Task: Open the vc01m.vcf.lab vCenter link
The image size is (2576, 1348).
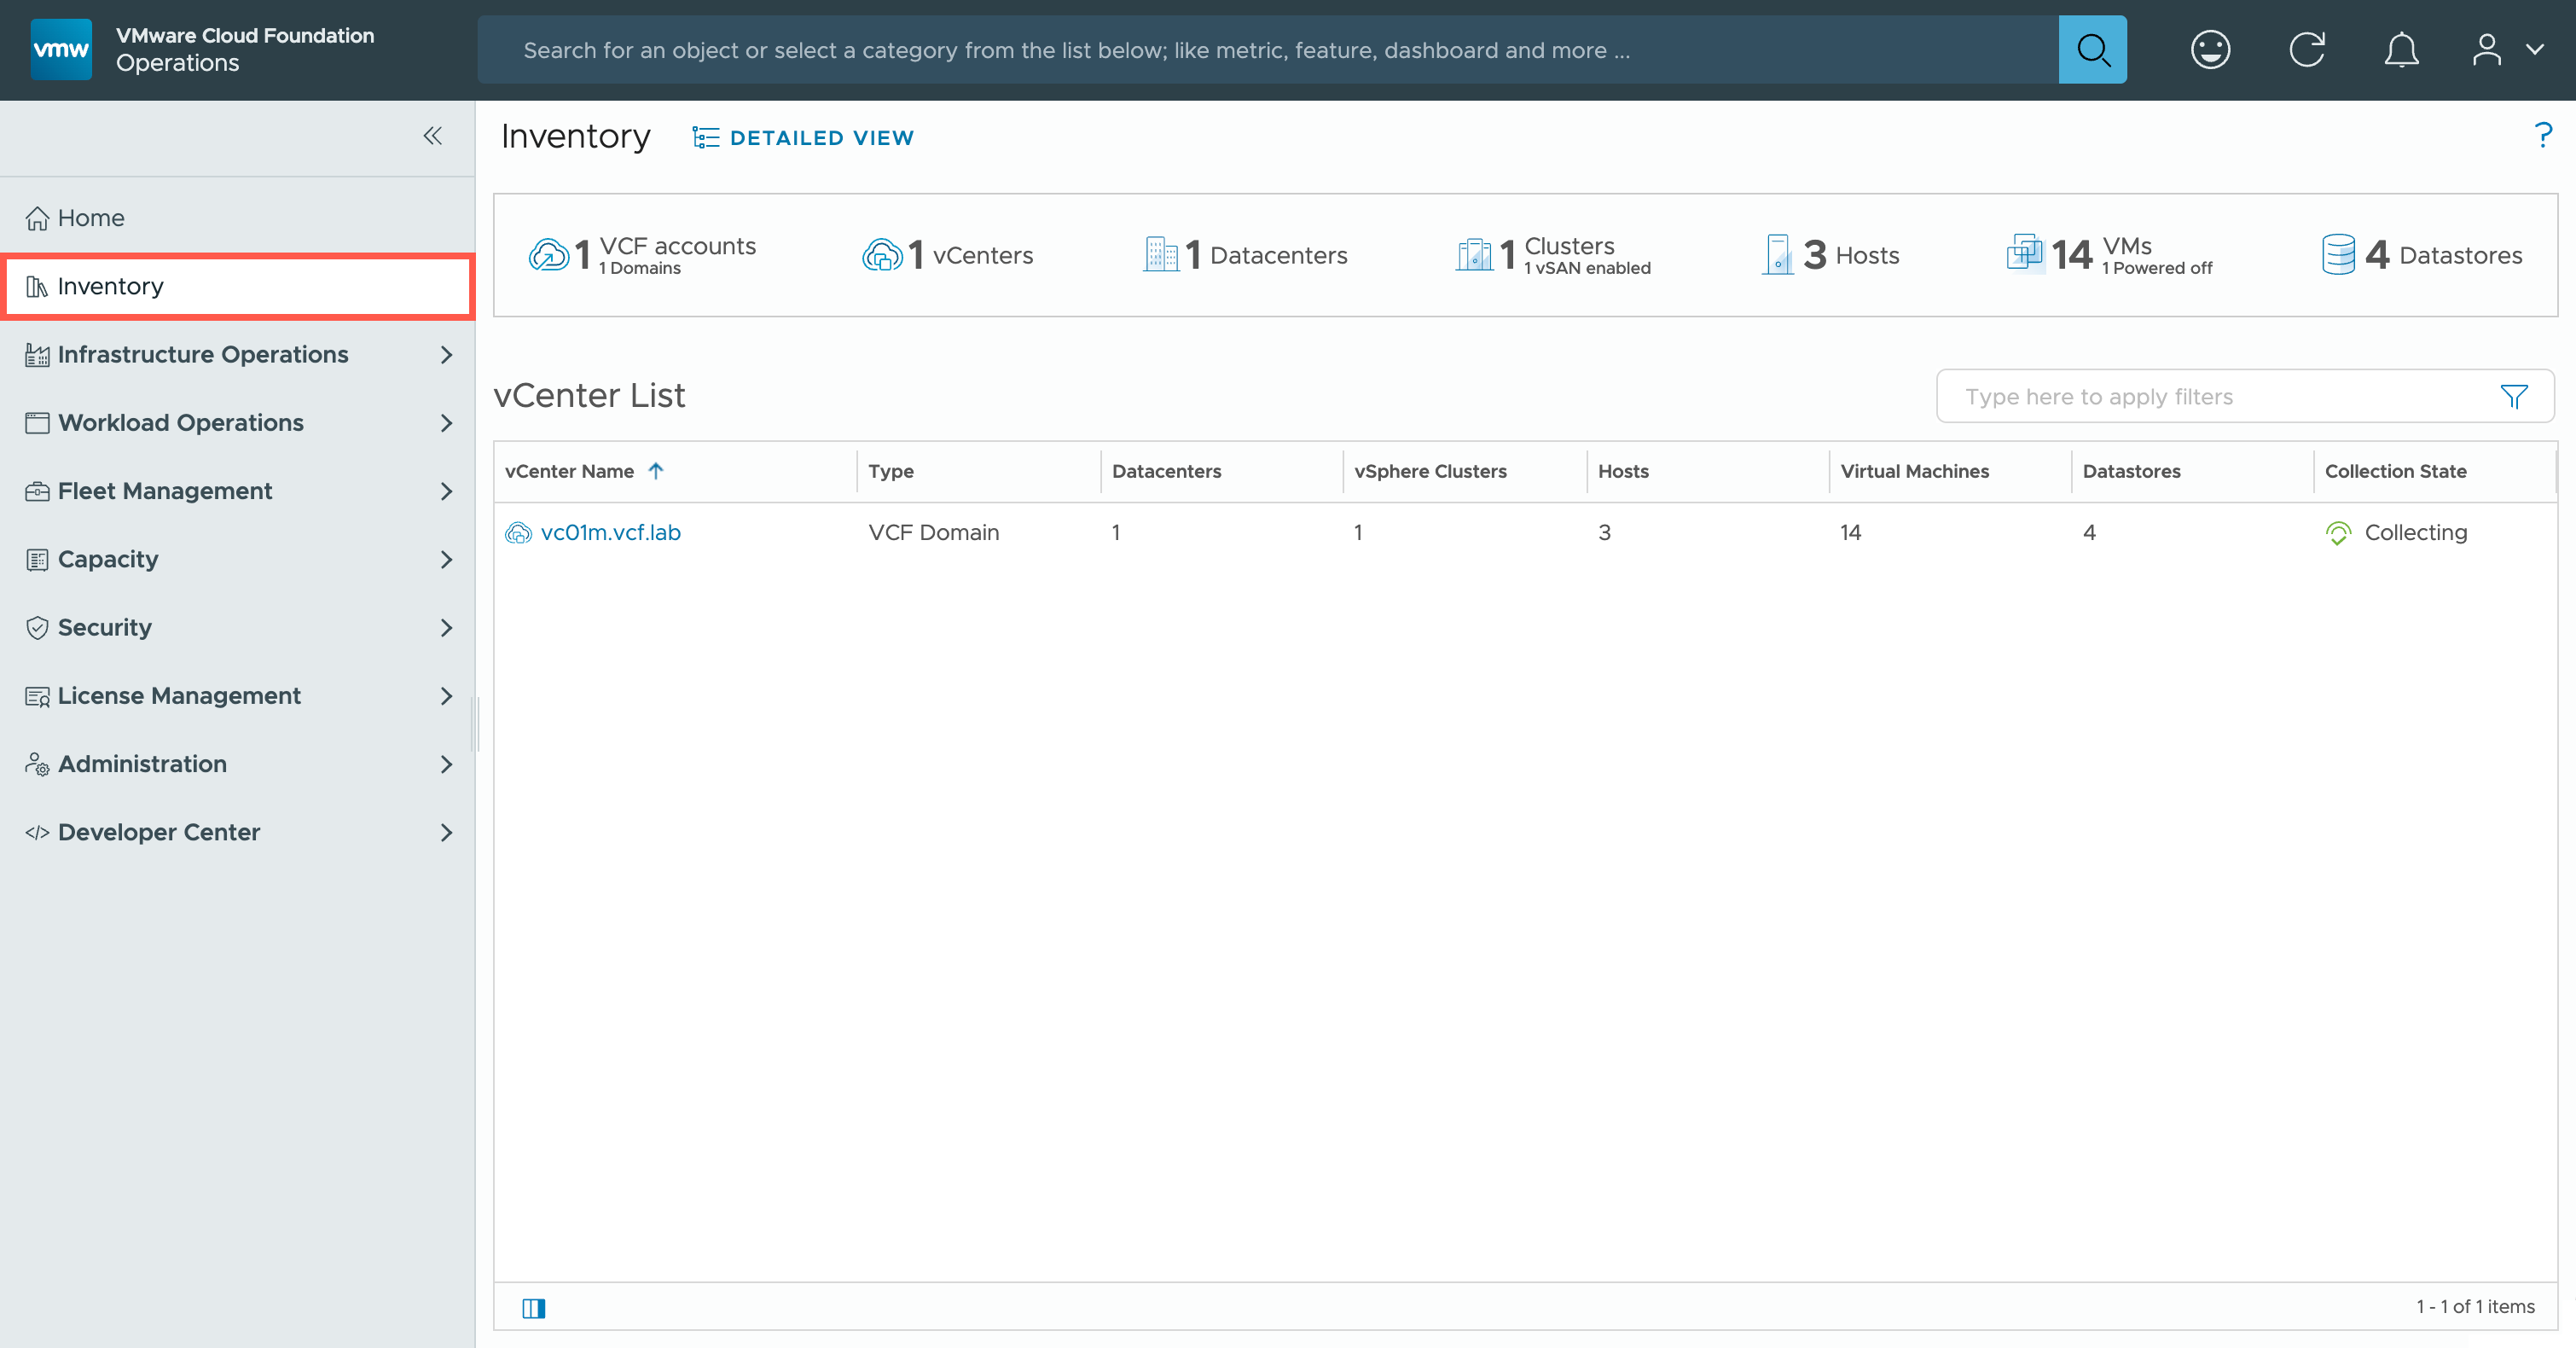Action: 610,532
